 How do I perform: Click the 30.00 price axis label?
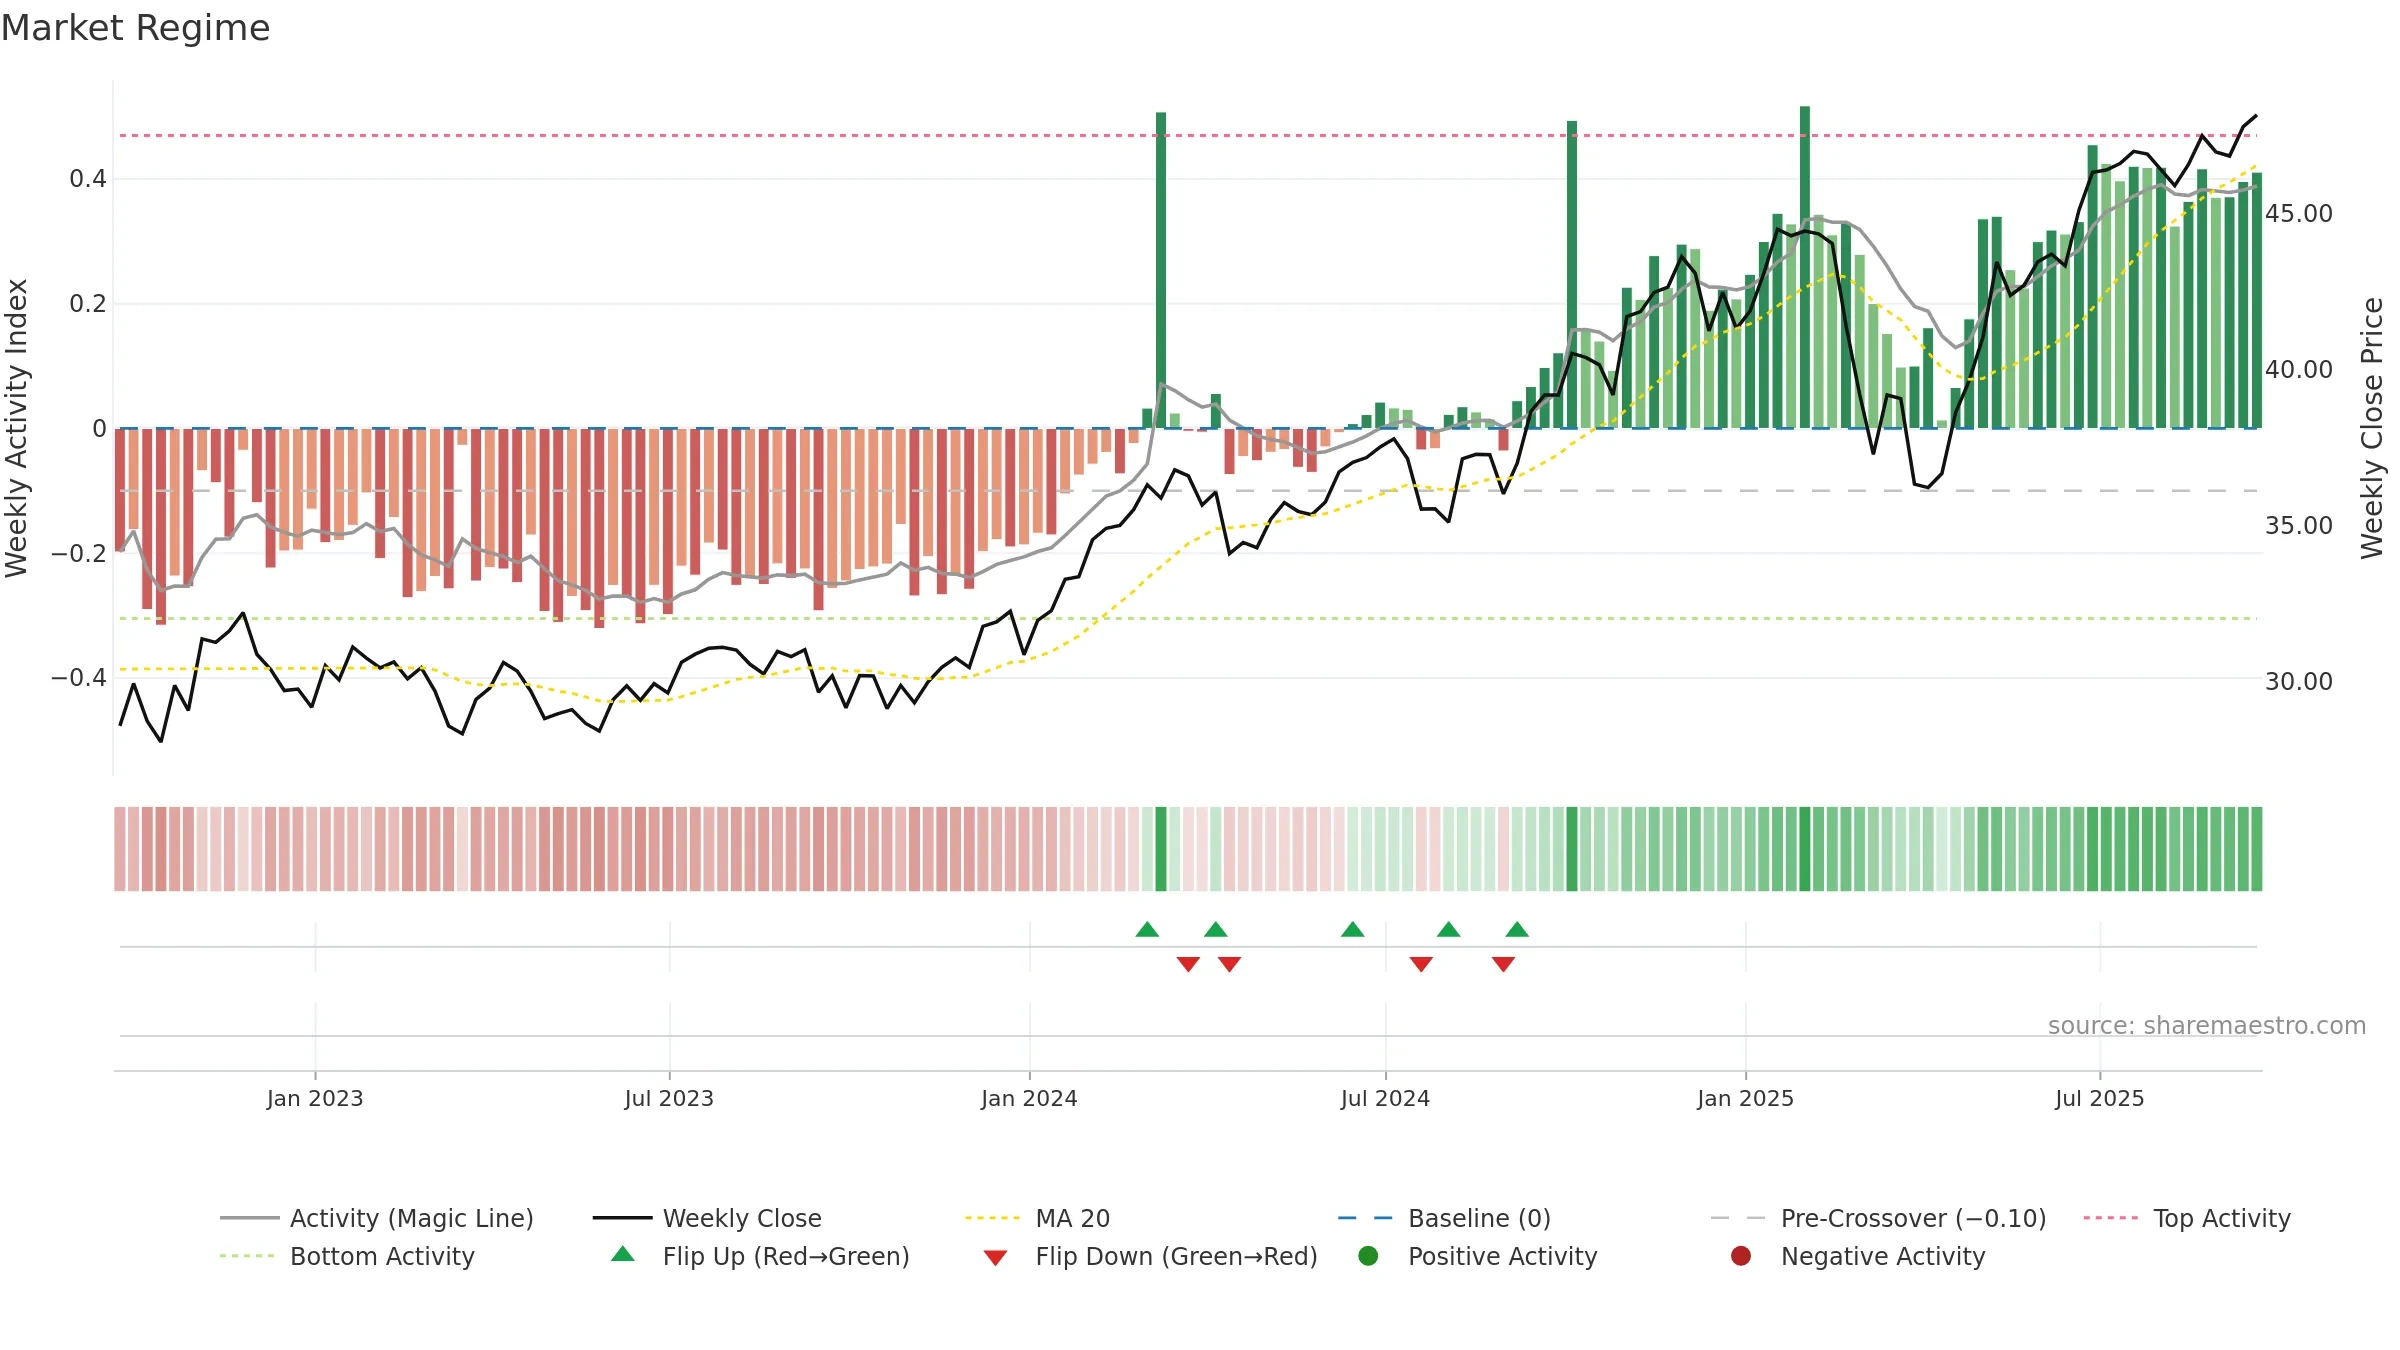(2298, 682)
